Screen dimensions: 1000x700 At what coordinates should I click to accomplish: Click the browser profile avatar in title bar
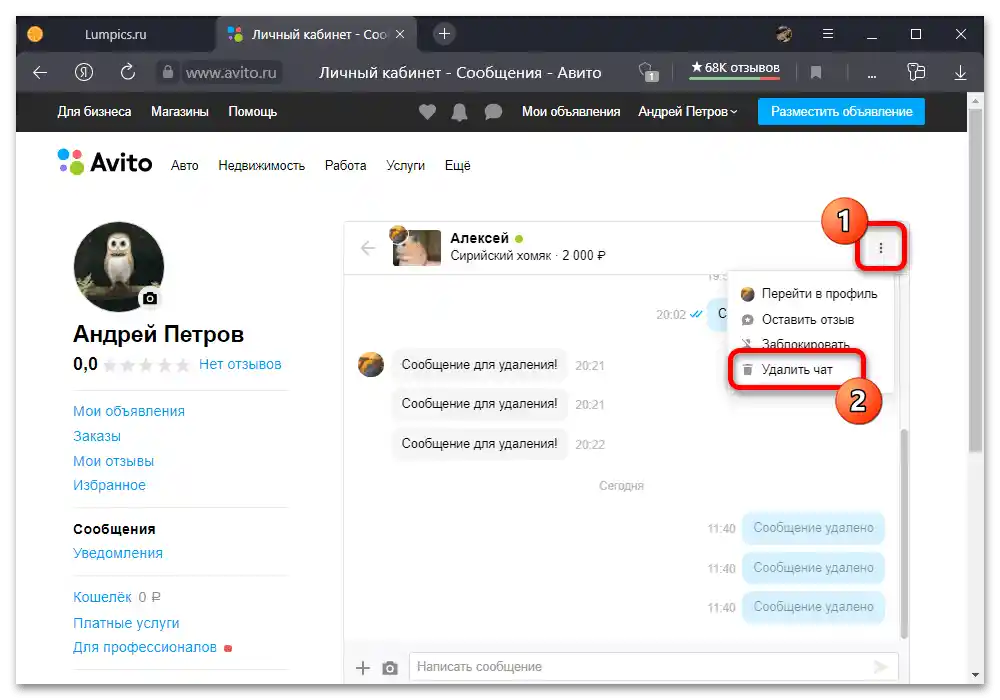pos(784,34)
